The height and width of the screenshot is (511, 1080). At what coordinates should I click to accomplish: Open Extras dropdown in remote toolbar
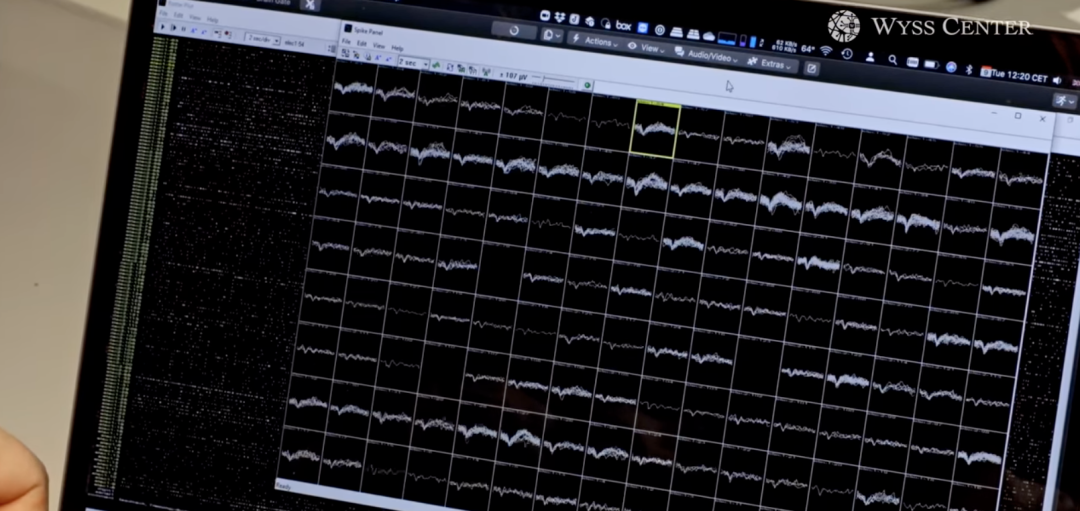tap(771, 63)
